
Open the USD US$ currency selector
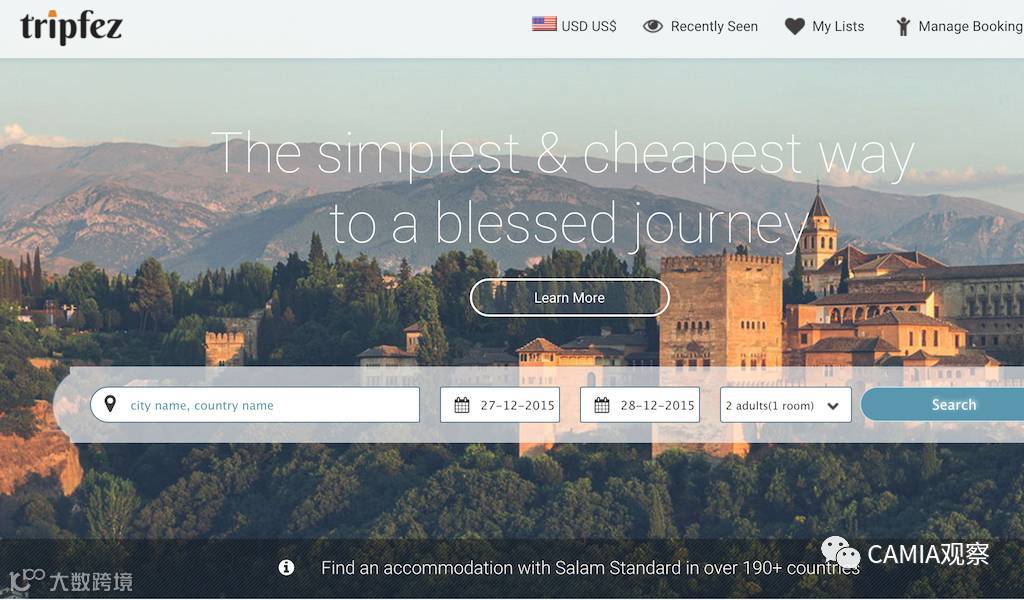574,25
